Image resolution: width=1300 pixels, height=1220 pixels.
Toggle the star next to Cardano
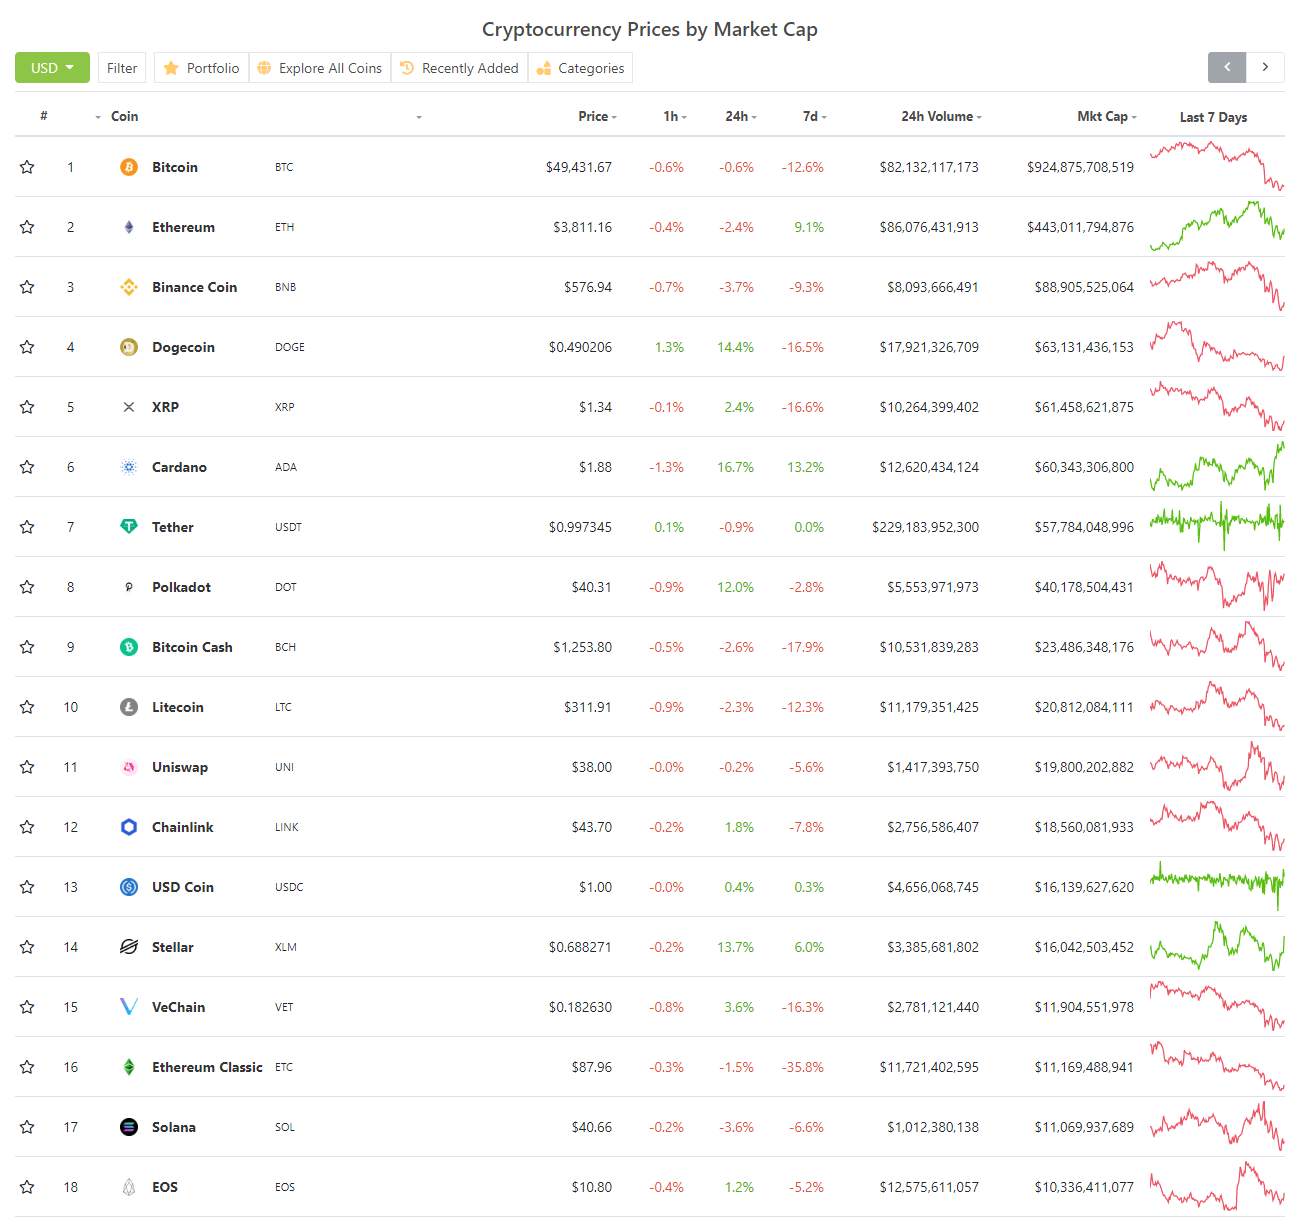tap(27, 467)
